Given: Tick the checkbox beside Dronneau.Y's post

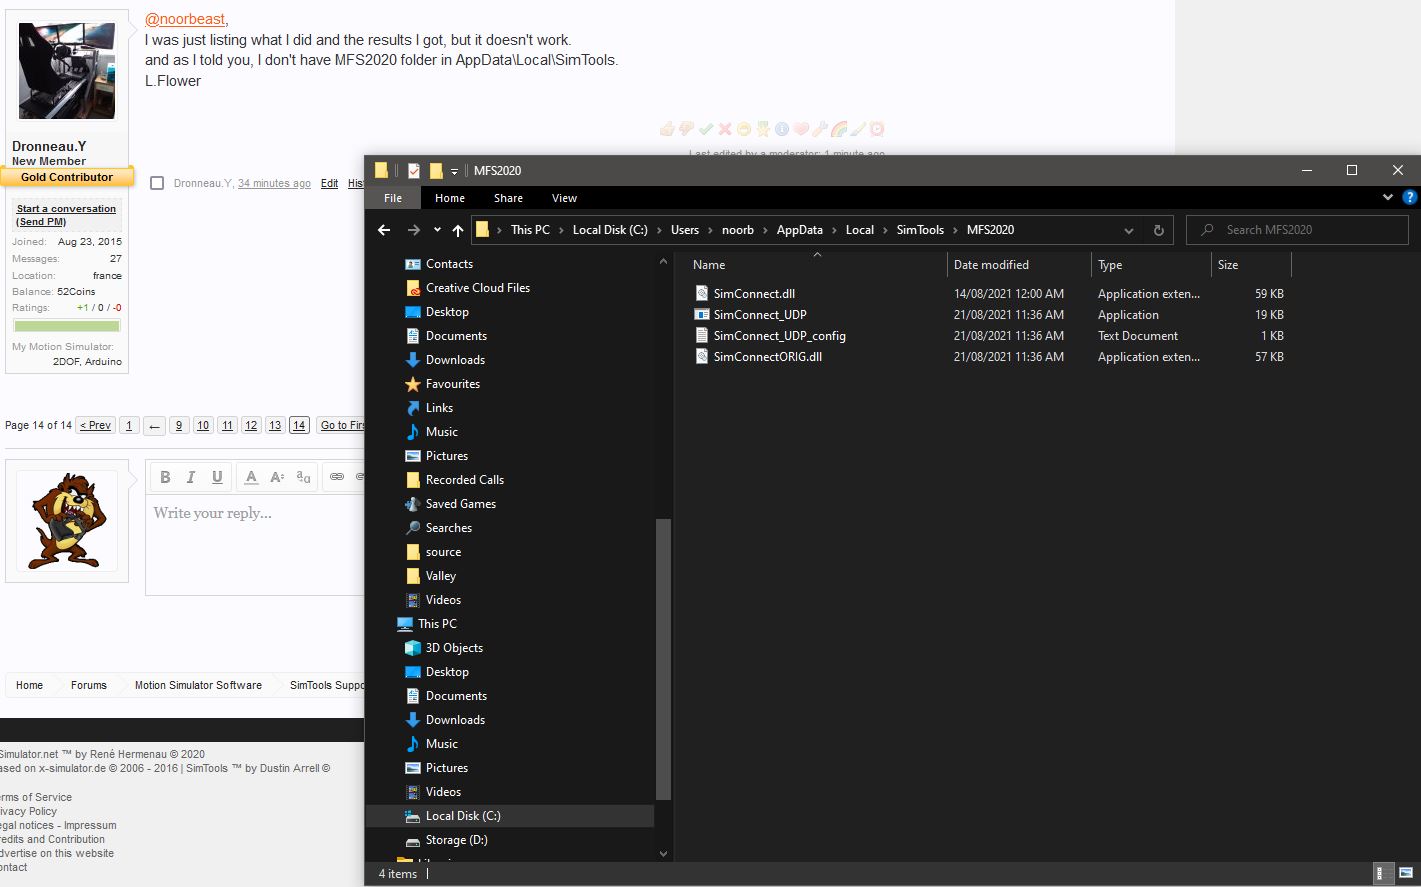Looking at the screenshot, I should pos(157,183).
